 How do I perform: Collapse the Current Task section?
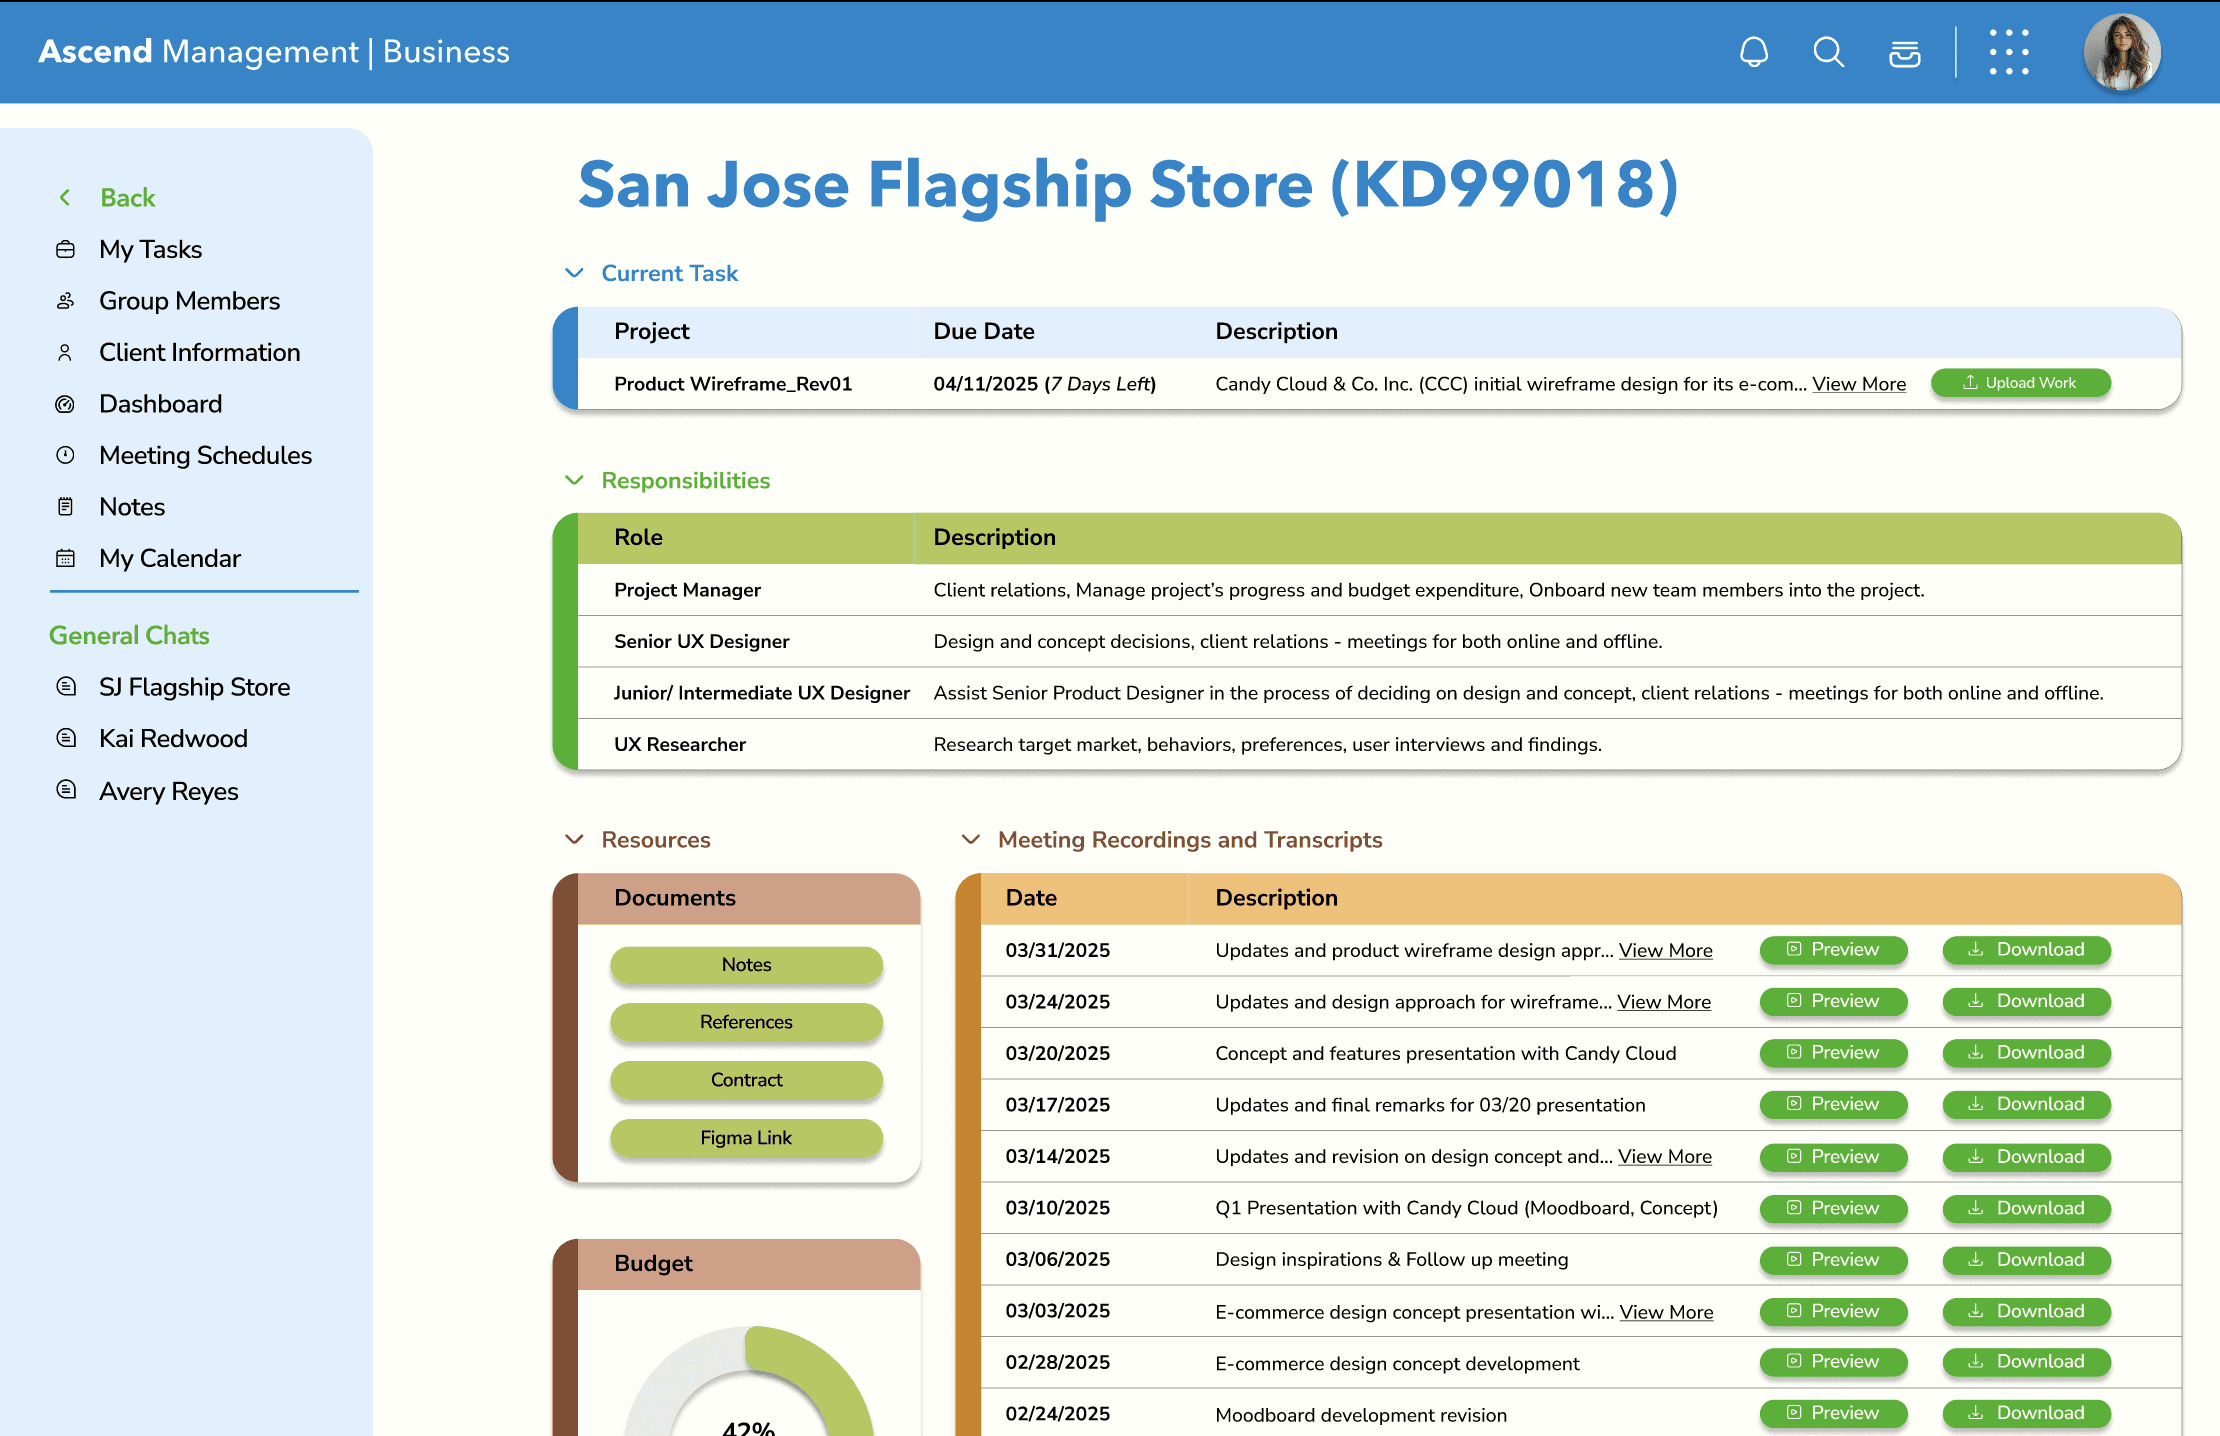click(x=574, y=273)
